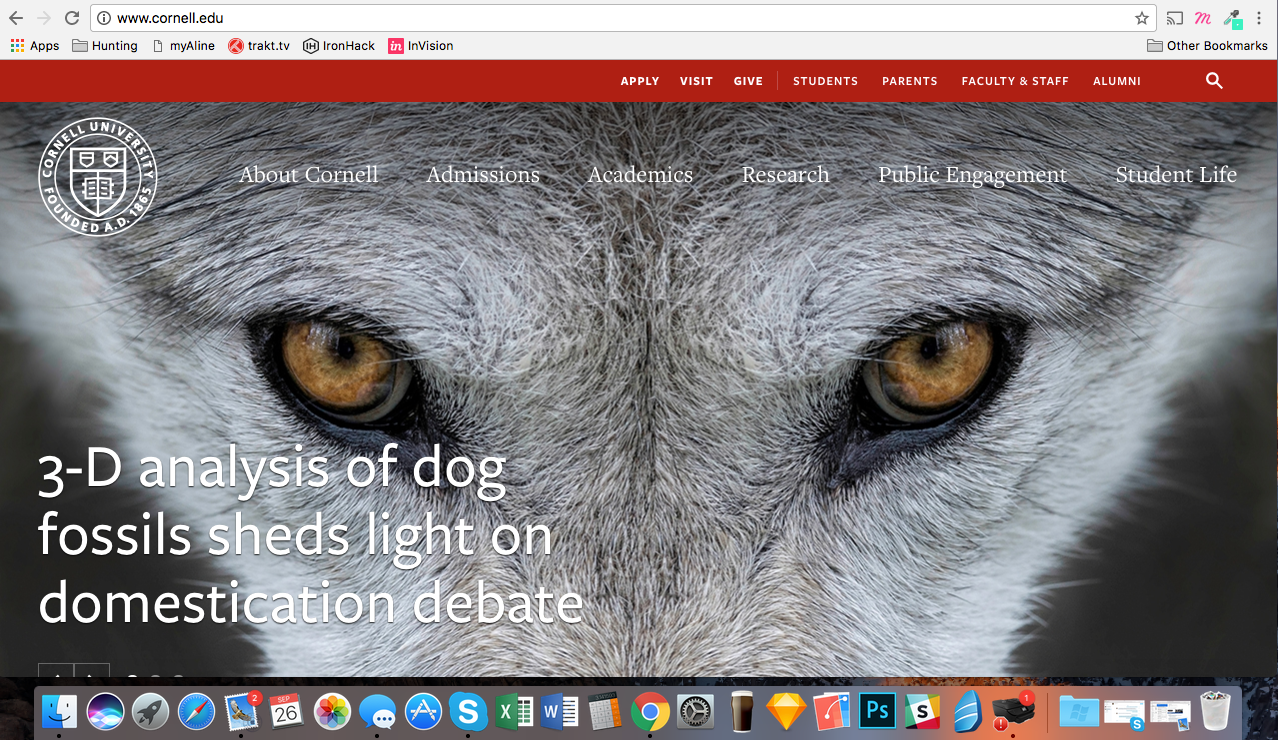Image resolution: width=1278 pixels, height=740 pixels.
Task: Click the site information icon in address bar
Action: pos(104,18)
